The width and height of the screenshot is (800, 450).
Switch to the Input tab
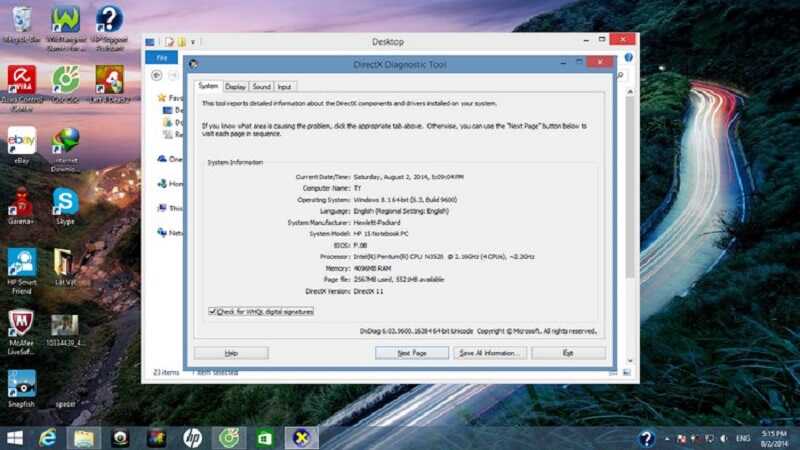coord(285,87)
